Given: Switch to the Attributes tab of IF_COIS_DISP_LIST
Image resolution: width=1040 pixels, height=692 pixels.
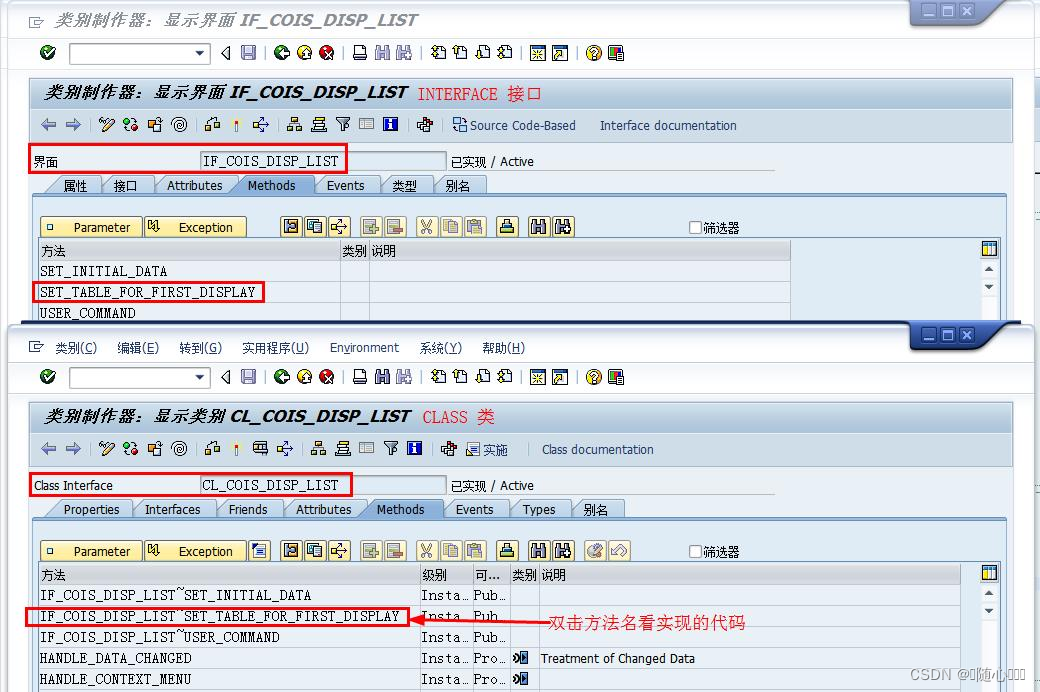Looking at the screenshot, I should tap(193, 185).
